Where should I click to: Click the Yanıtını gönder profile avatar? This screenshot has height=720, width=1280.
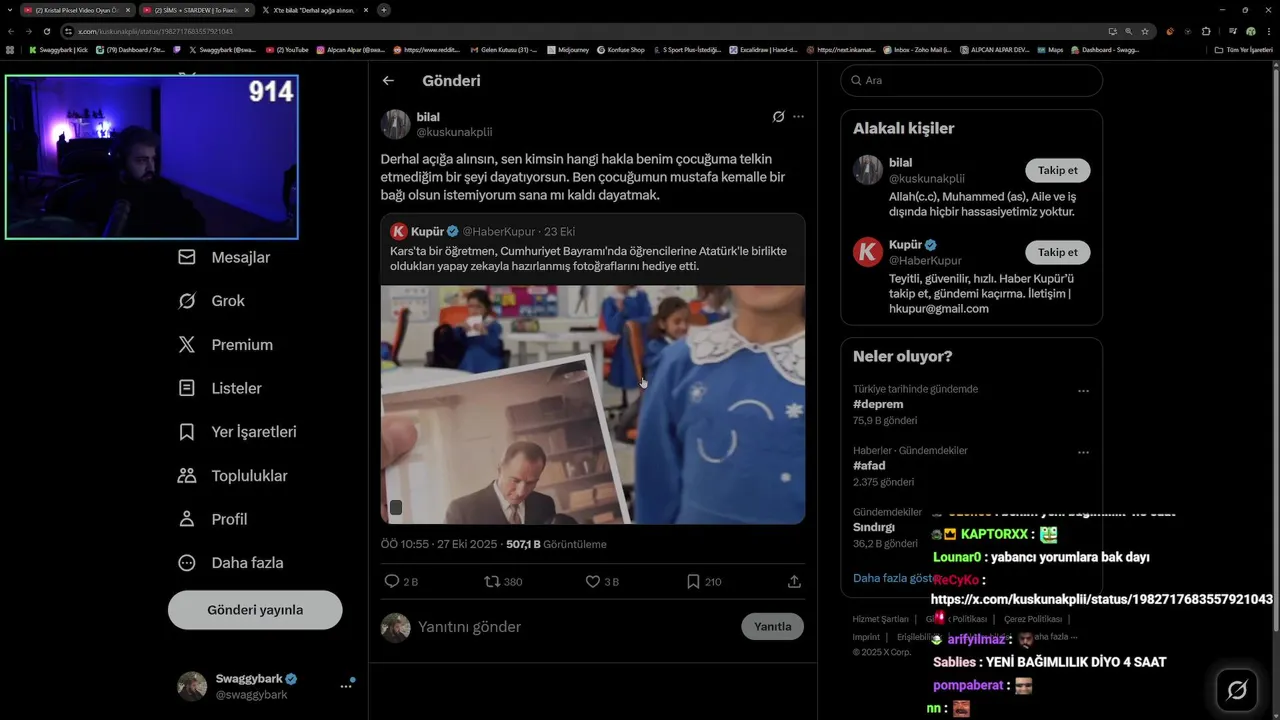coord(395,627)
